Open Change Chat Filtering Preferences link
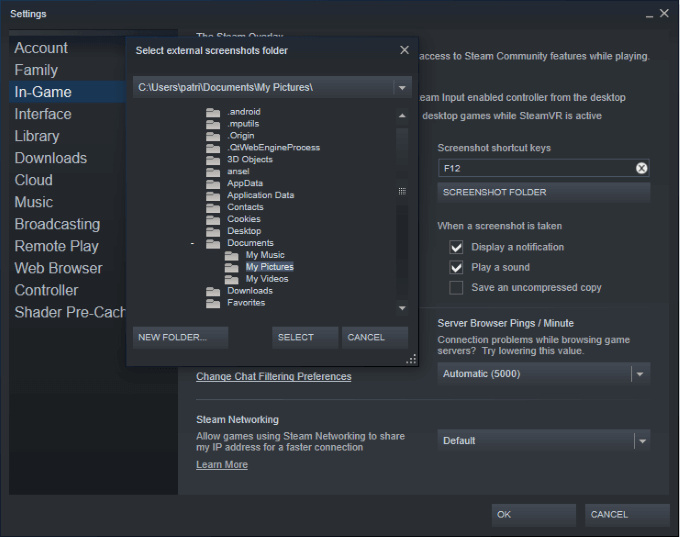The width and height of the screenshot is (680, 537). (x=274, y=377)
